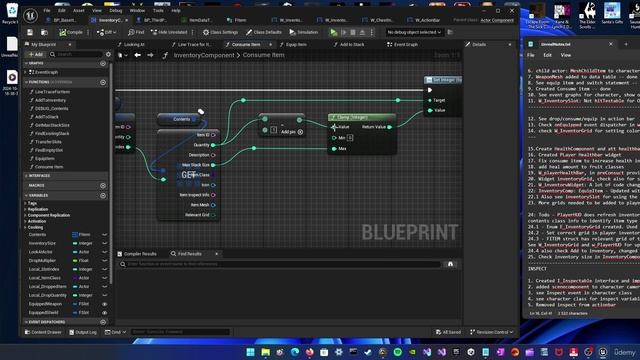Open the Edit menu
This screenshot has width=640, height=360.
tap(62, 11)
